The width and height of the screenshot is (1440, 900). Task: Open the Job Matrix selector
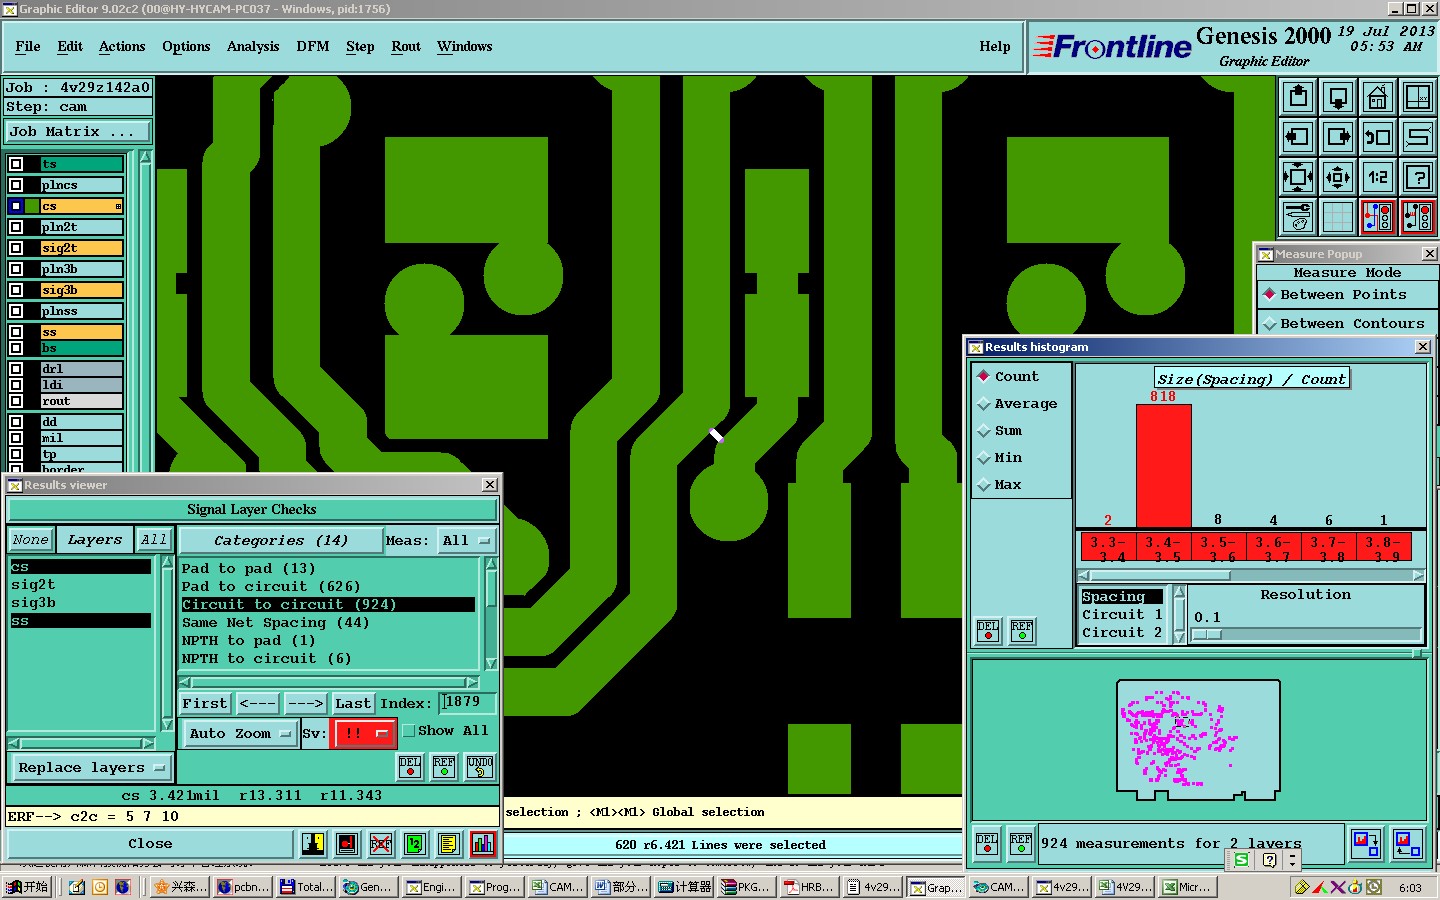click(77, 132)
